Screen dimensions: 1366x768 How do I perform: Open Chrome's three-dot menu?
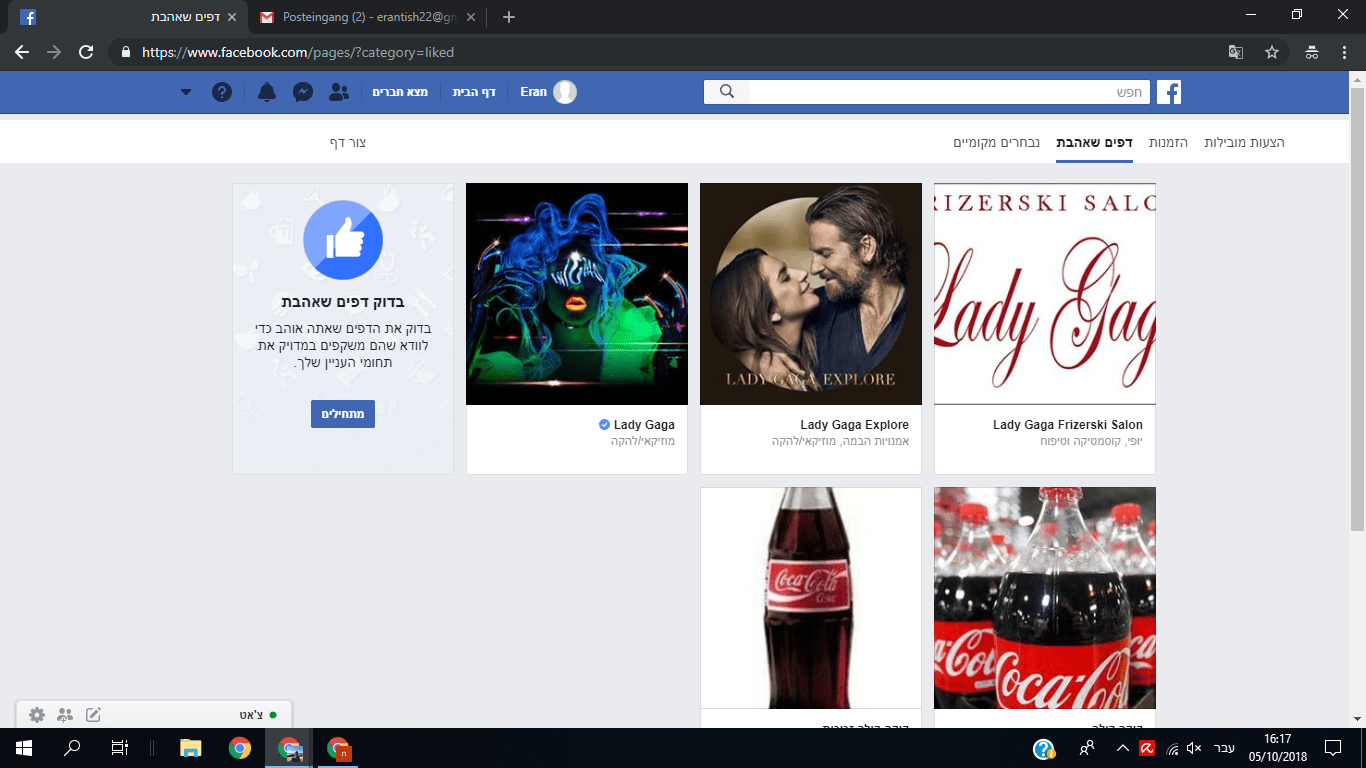tap(1343, 52)
